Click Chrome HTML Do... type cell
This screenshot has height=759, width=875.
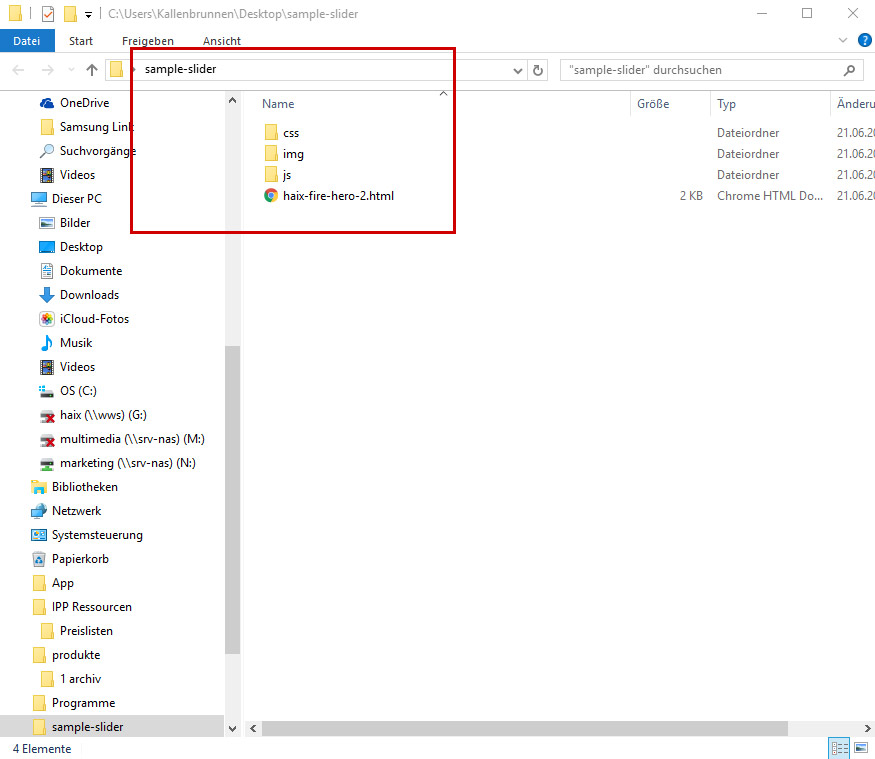coord(770,196)
